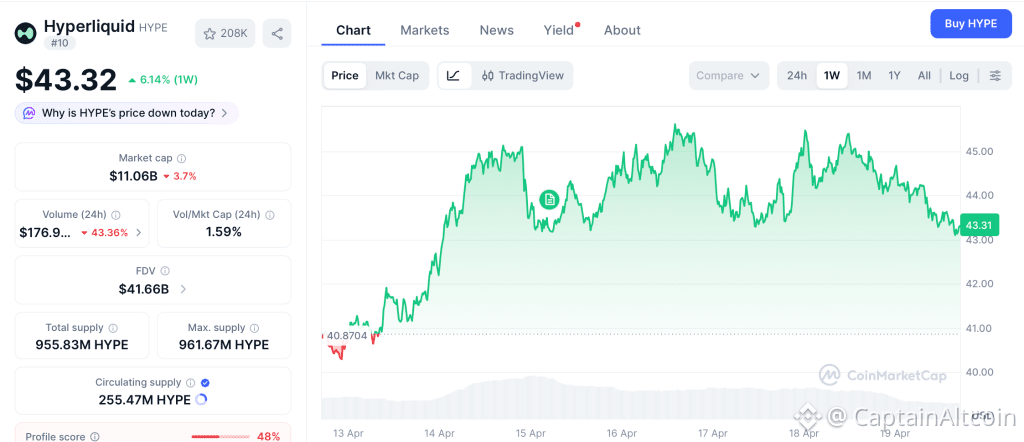The width and height of the screenshot is (1024, 442).
Task: Click the news event marker on chart
Action: [548, 199]
